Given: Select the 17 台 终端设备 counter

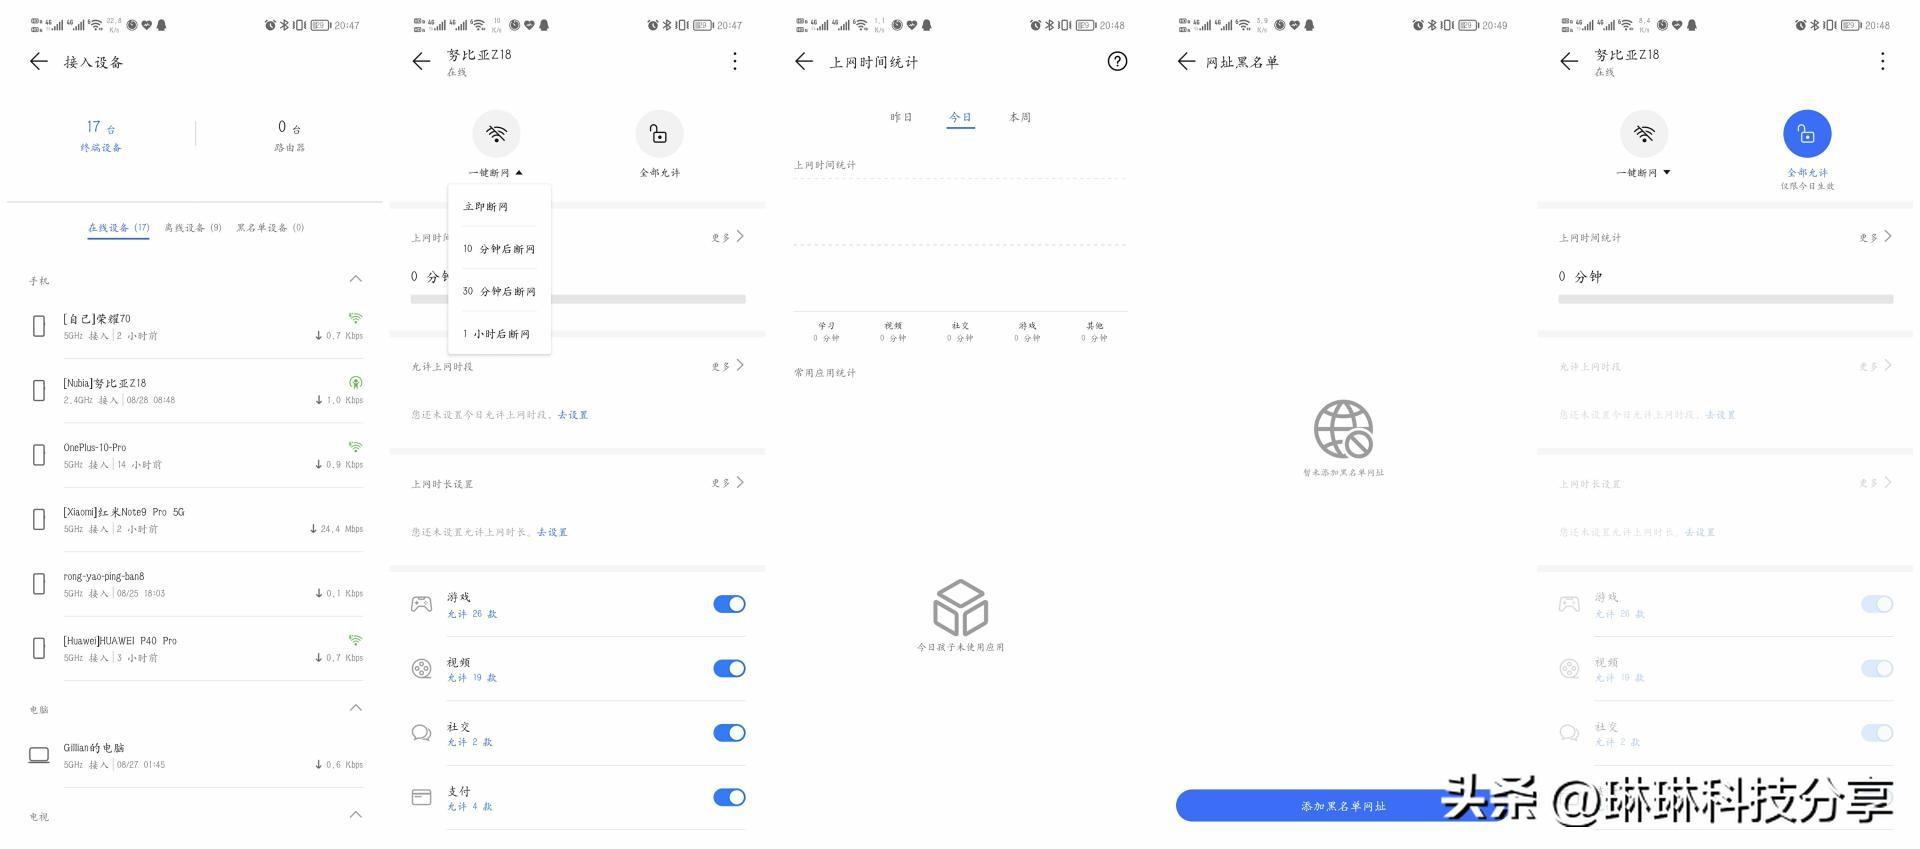Looking at the screenshot, I should (x=101, y=136).
